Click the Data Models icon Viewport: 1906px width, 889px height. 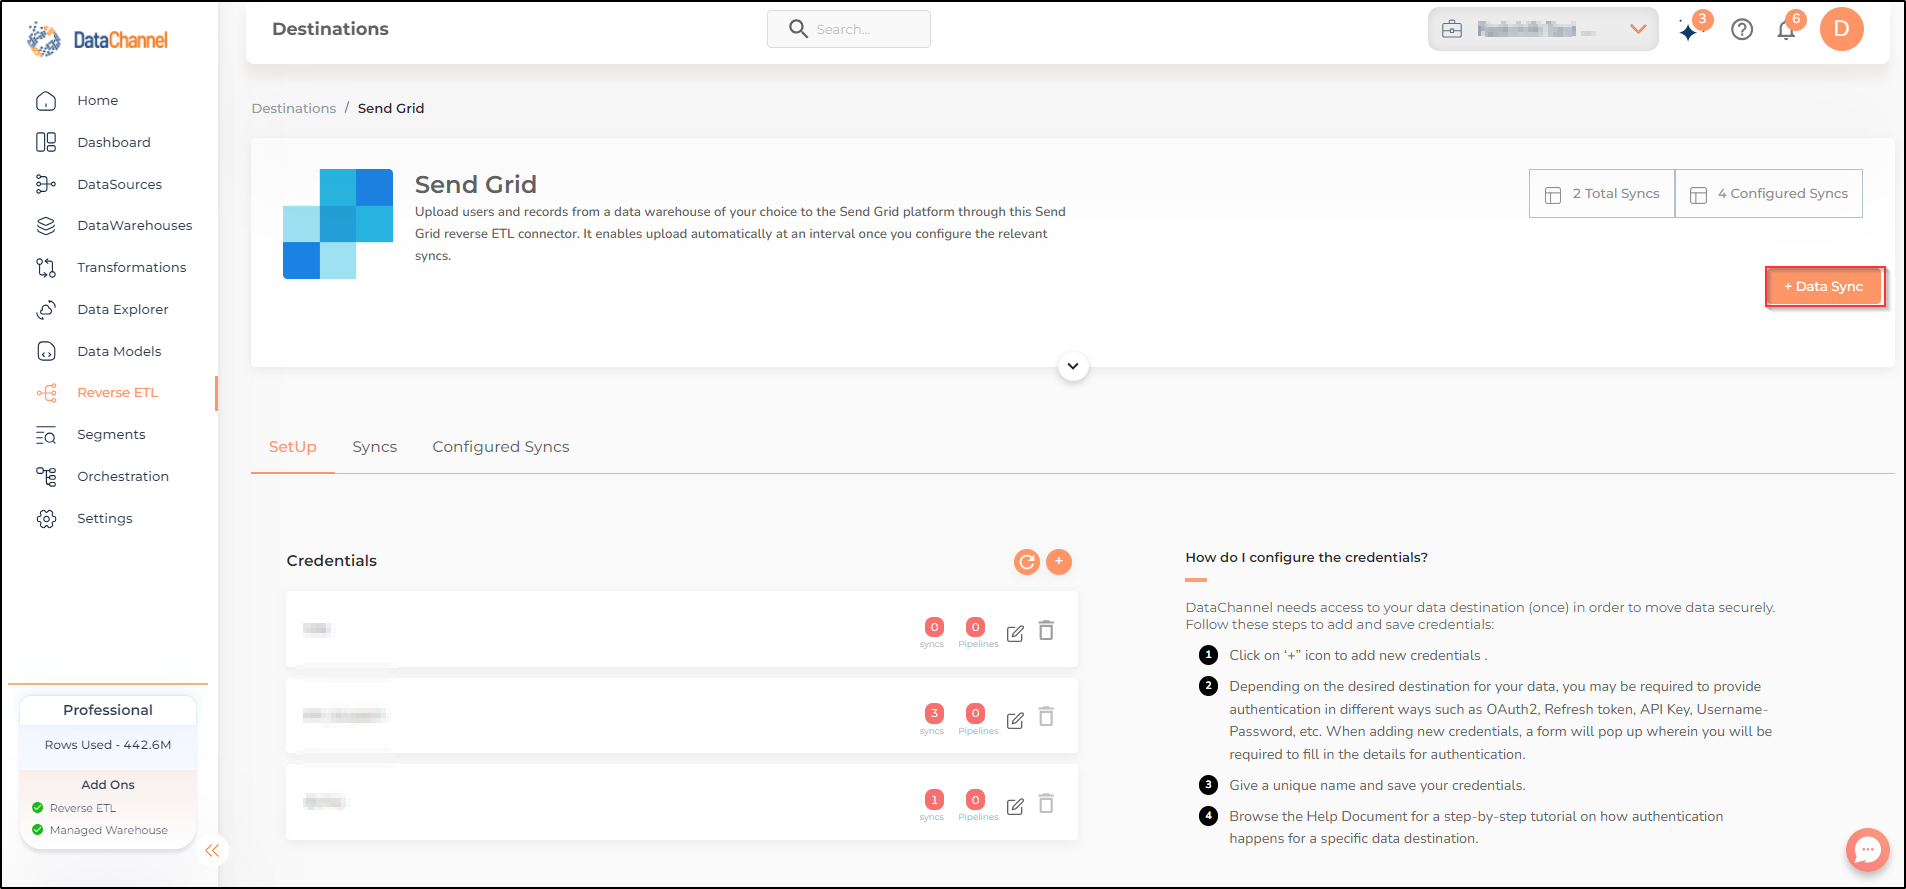[46, 351]
